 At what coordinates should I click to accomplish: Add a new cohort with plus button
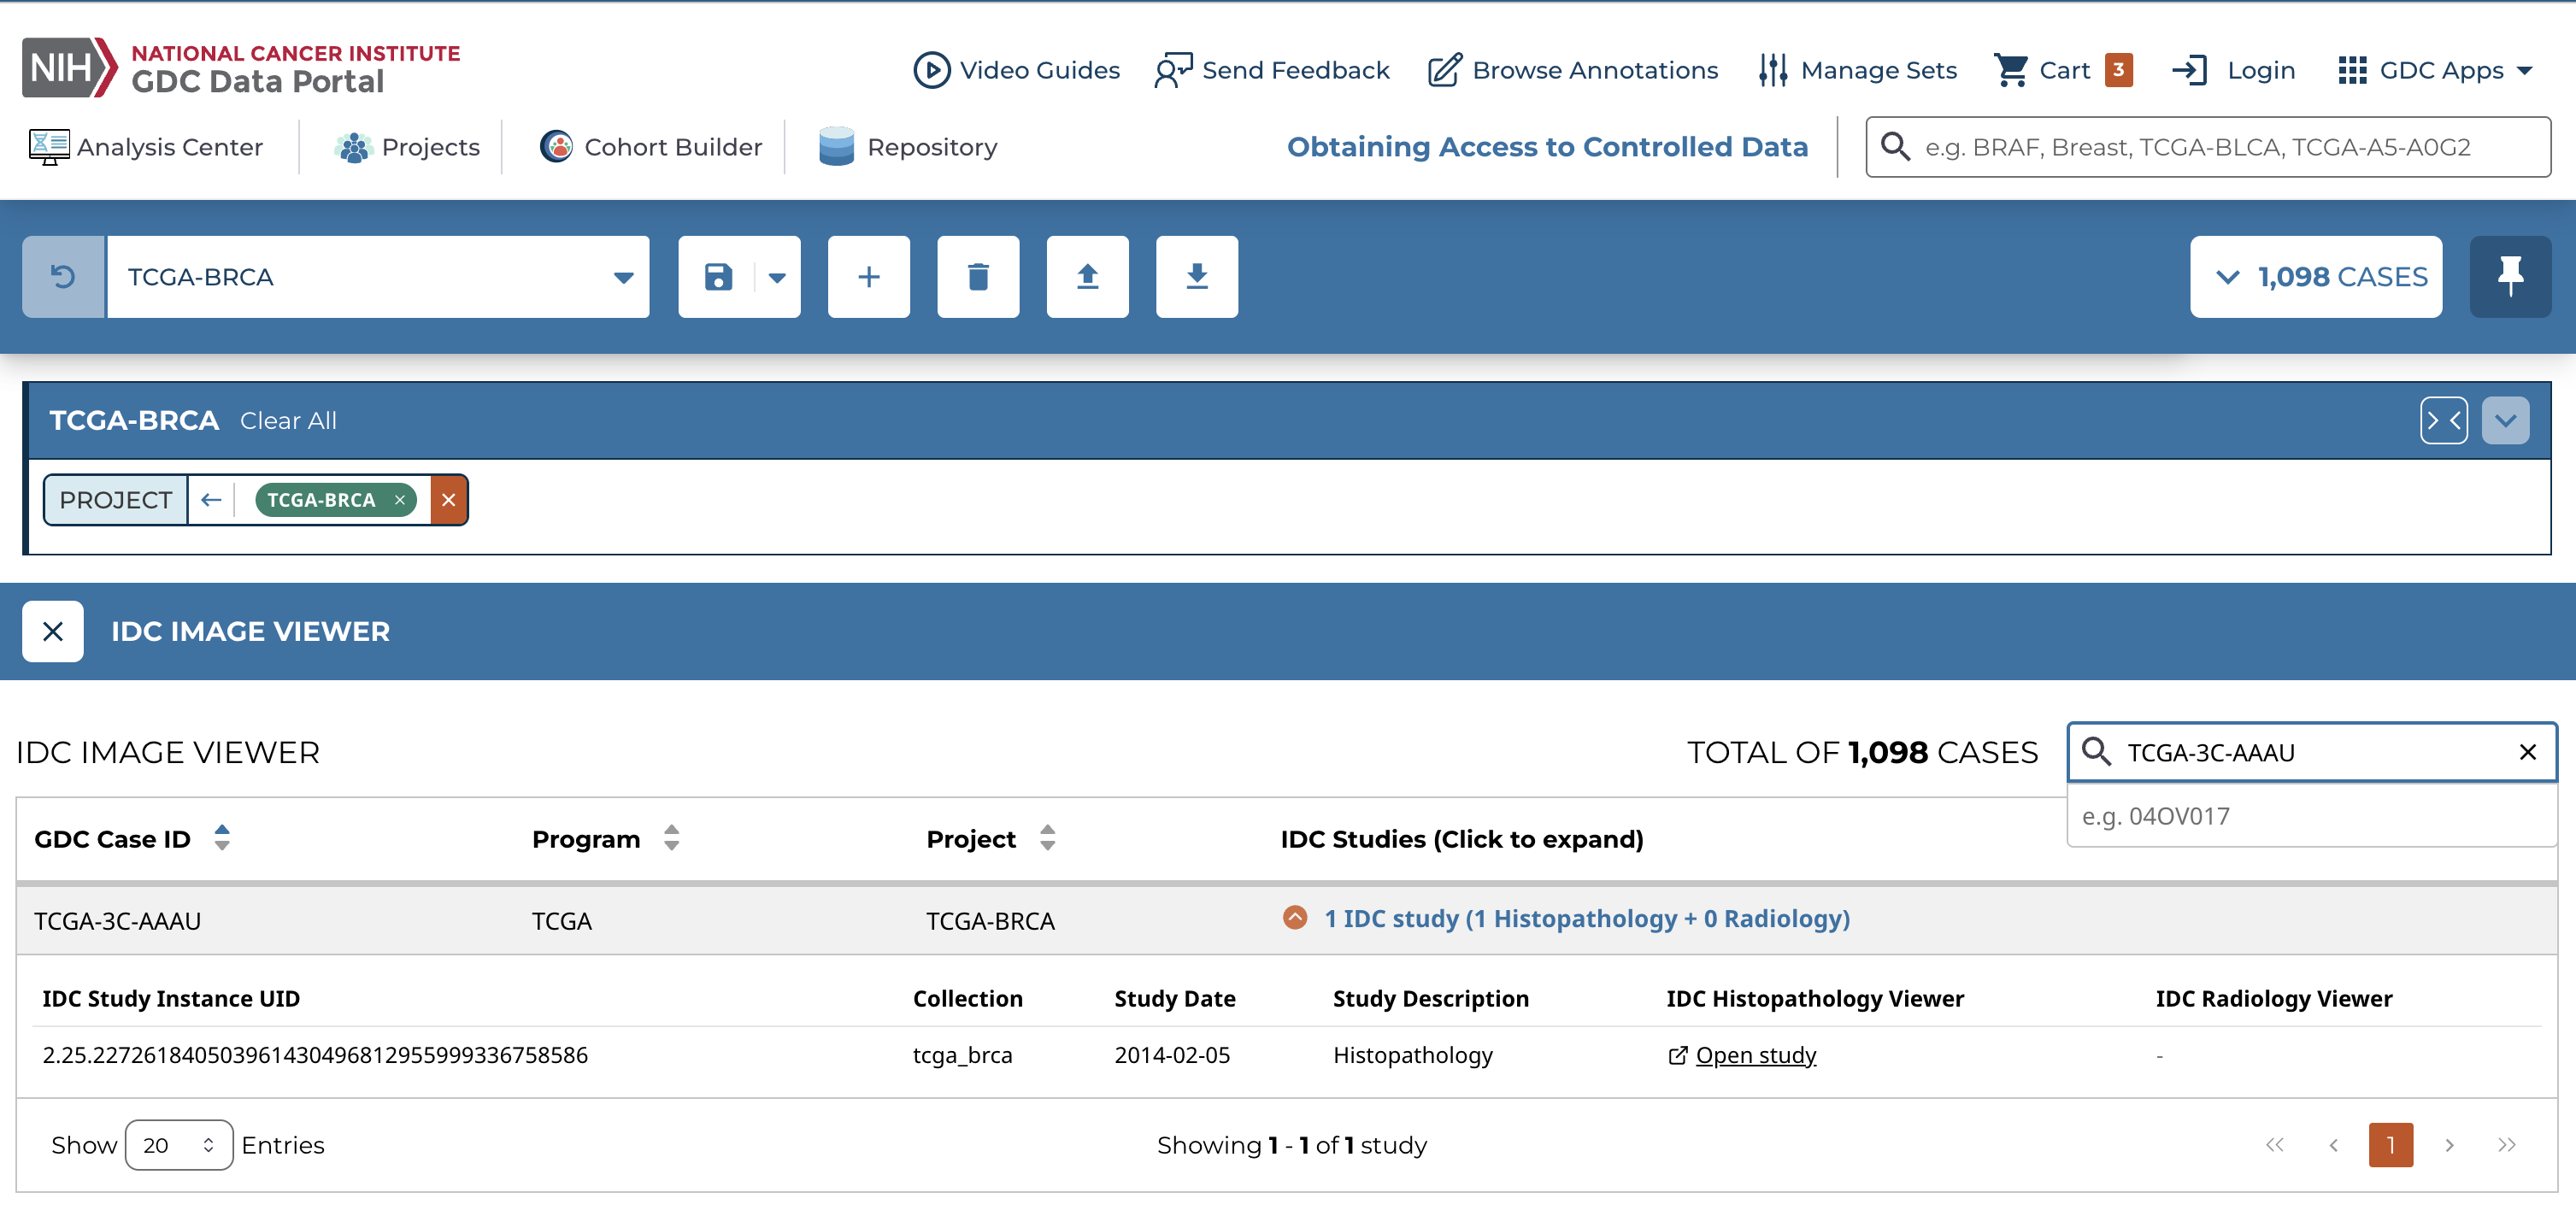pyautogui.click(x=868, y=277)
